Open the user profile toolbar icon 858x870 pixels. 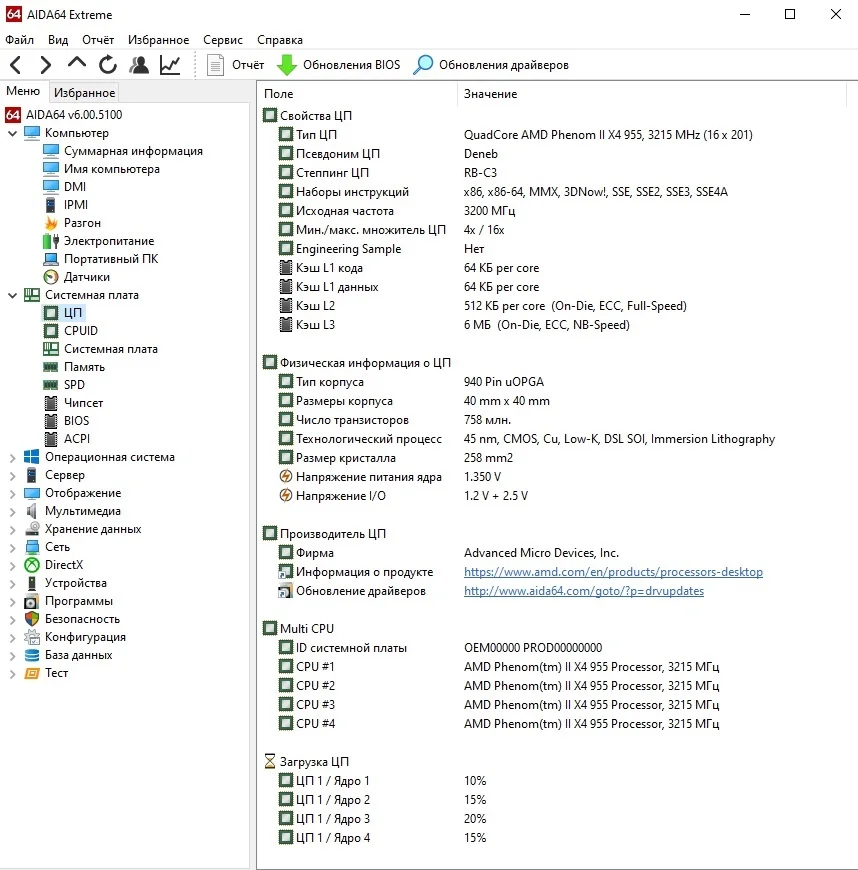click(x=139, y=65)
